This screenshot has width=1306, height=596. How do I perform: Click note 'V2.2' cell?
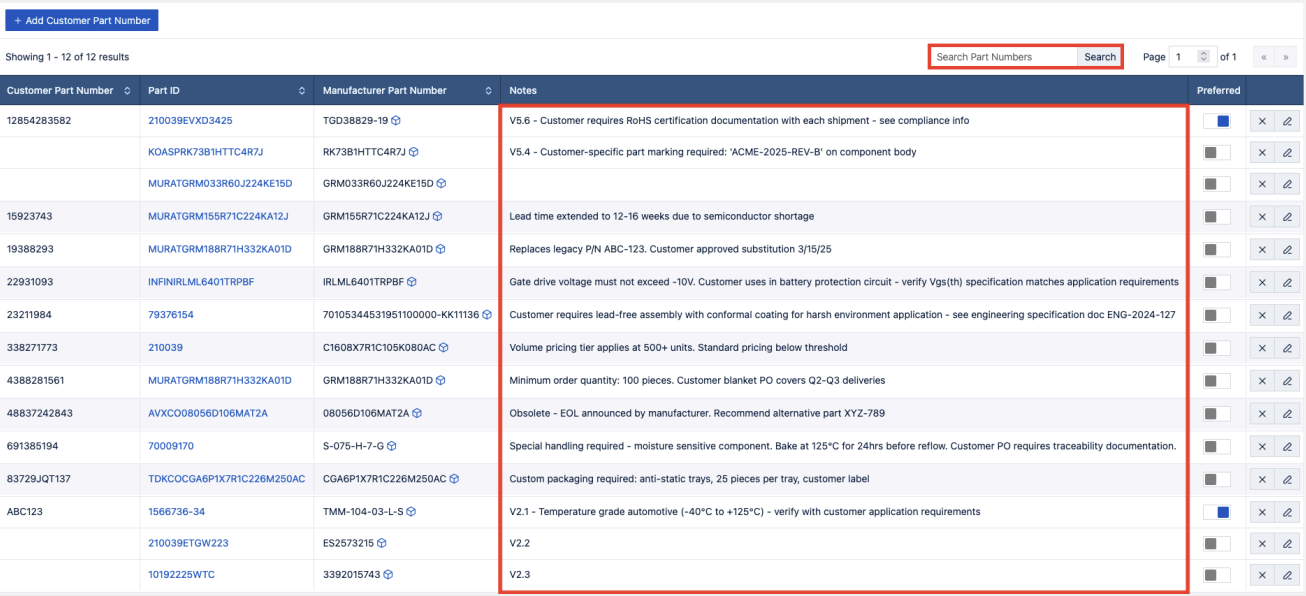click(x=843, y=544)
